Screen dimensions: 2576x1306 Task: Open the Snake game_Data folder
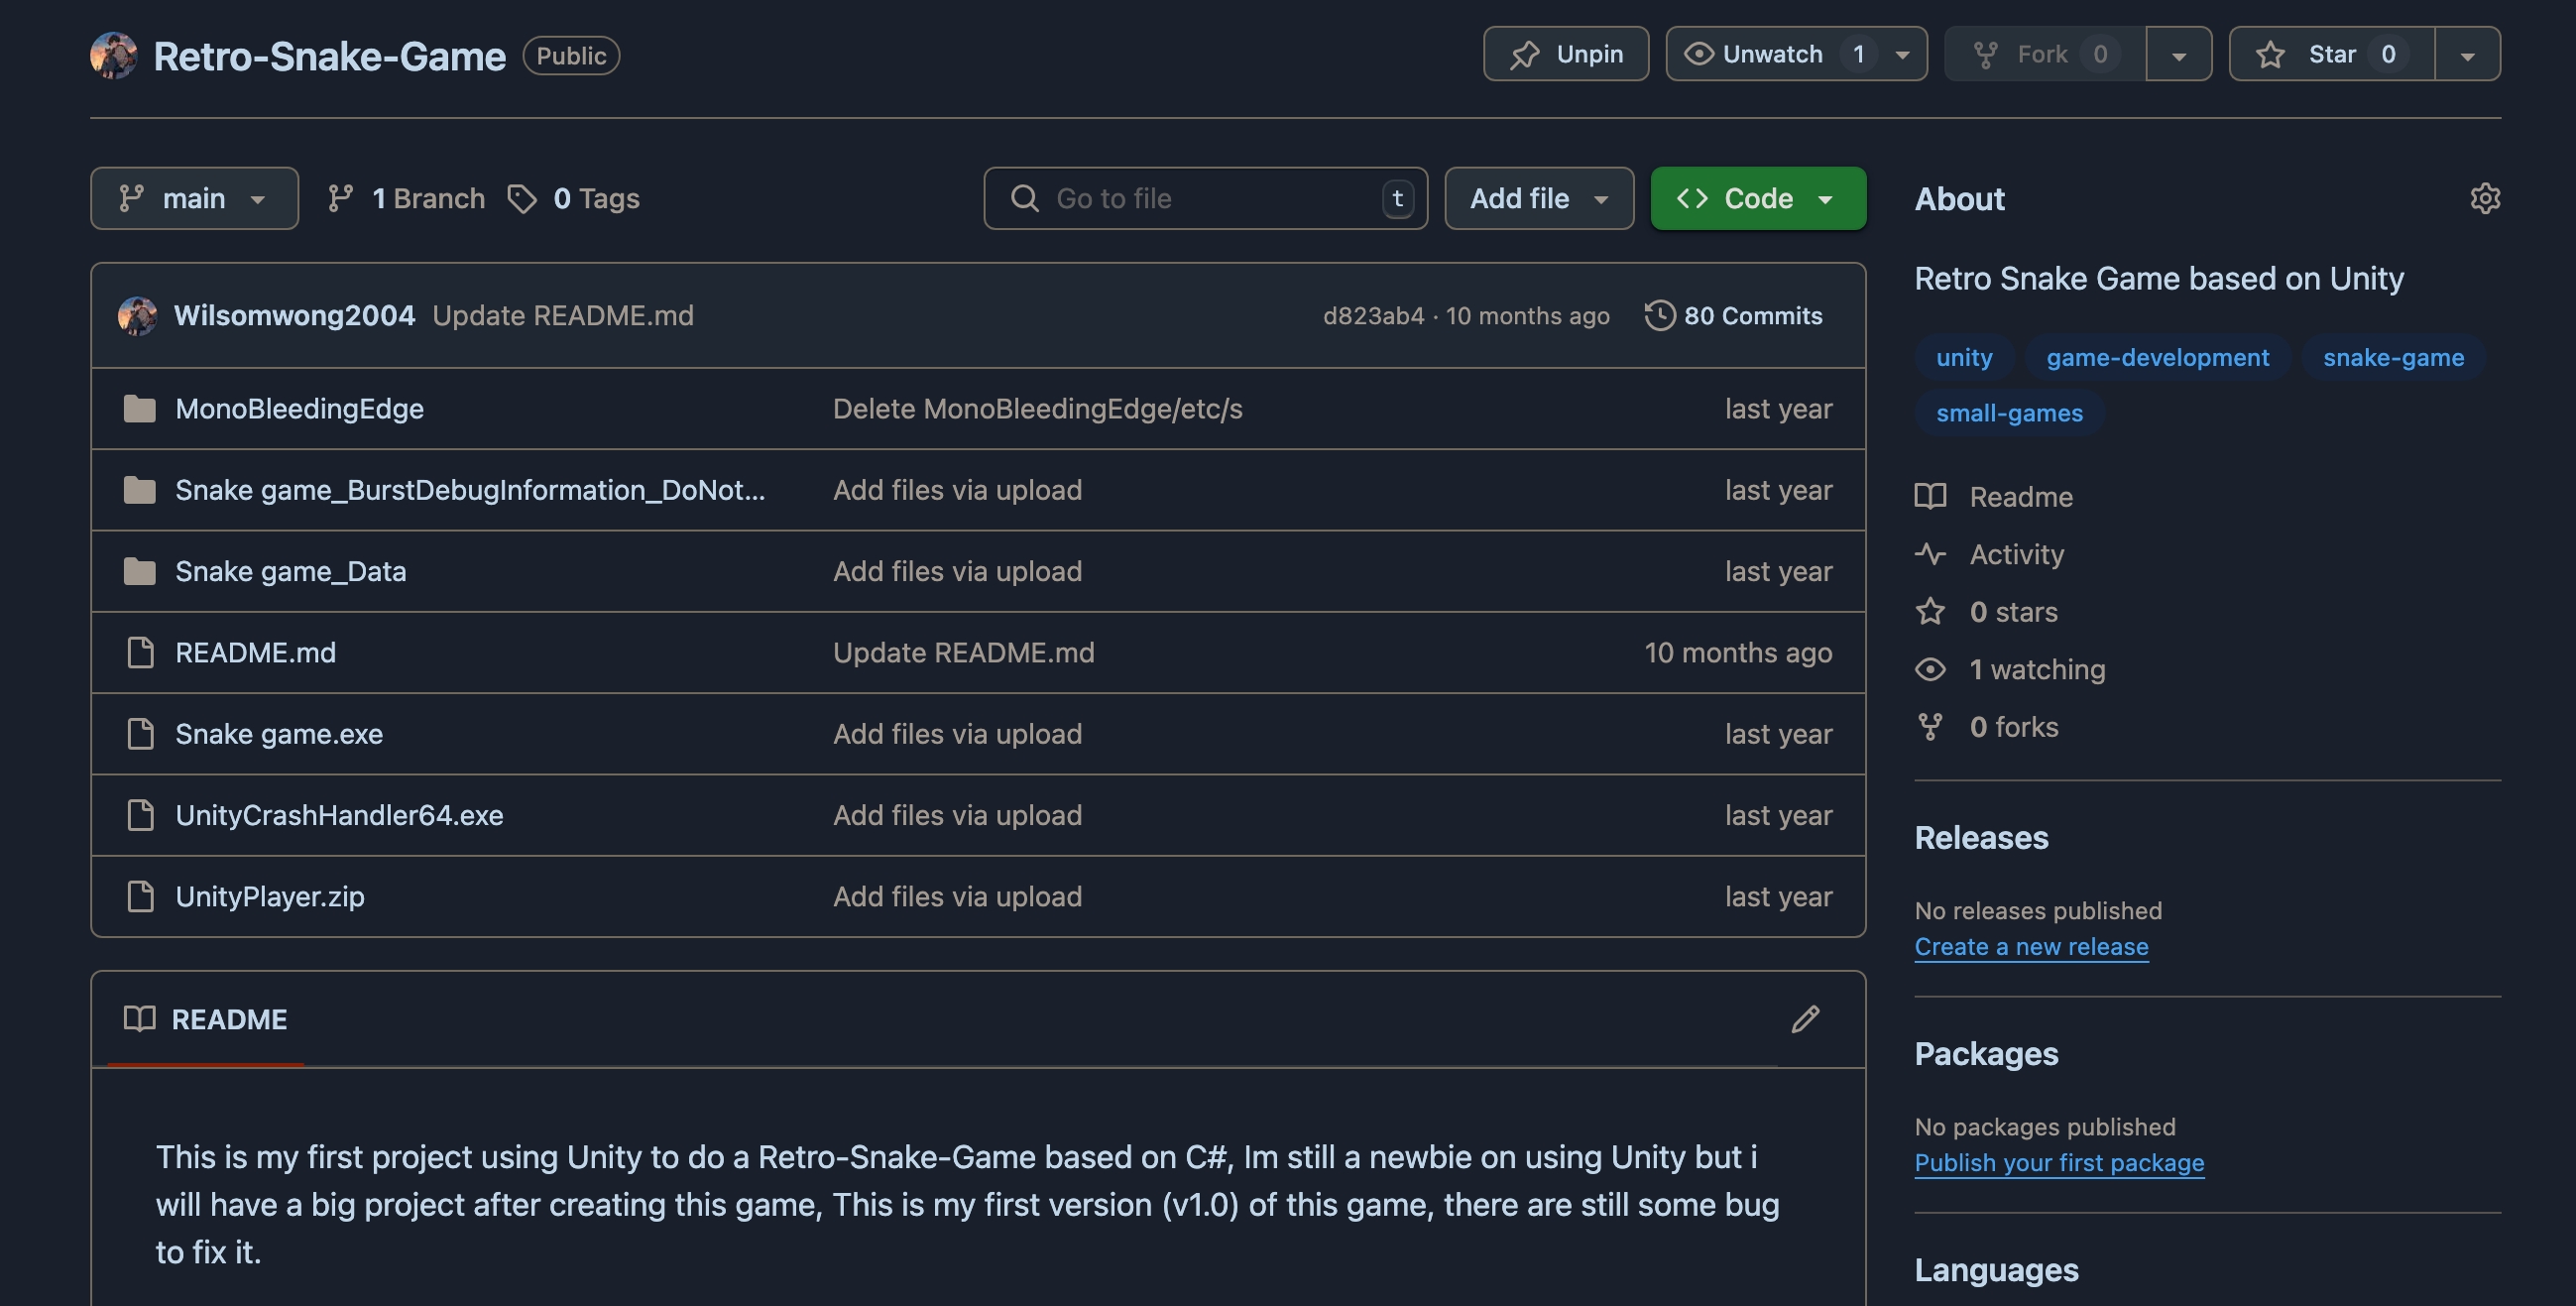point(290,571)
